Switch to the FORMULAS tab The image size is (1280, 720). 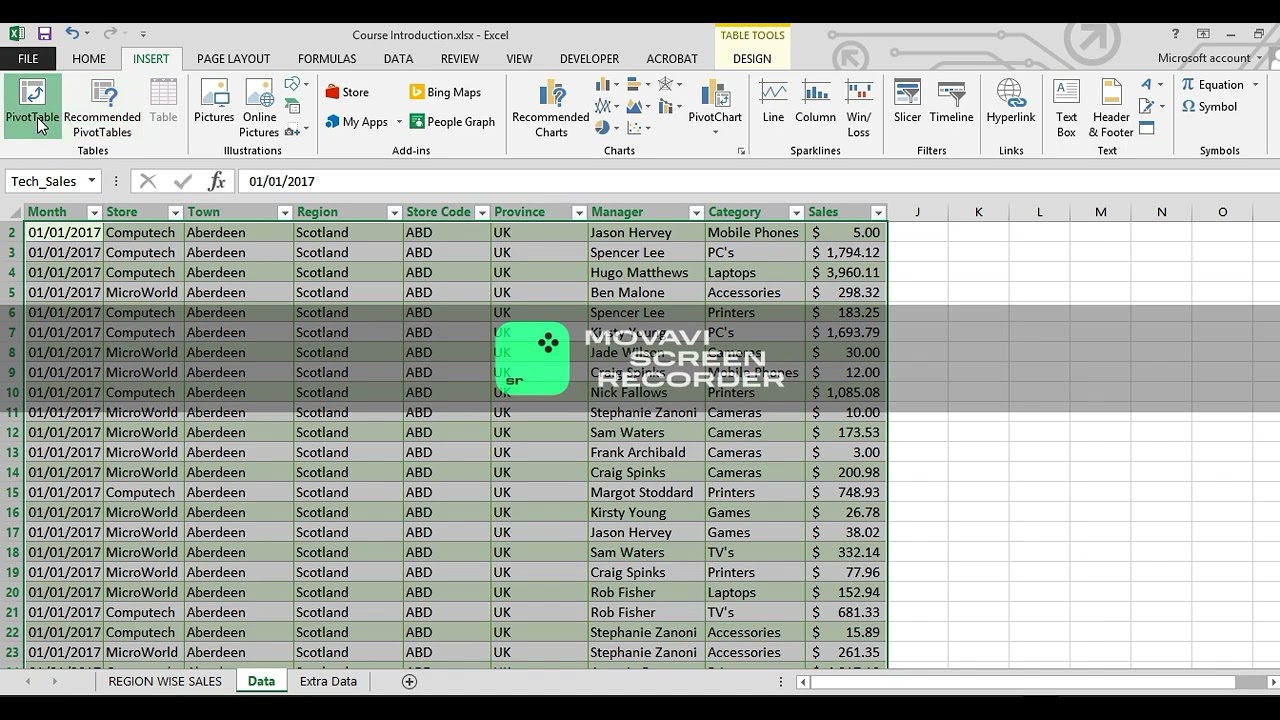point(327,59)
